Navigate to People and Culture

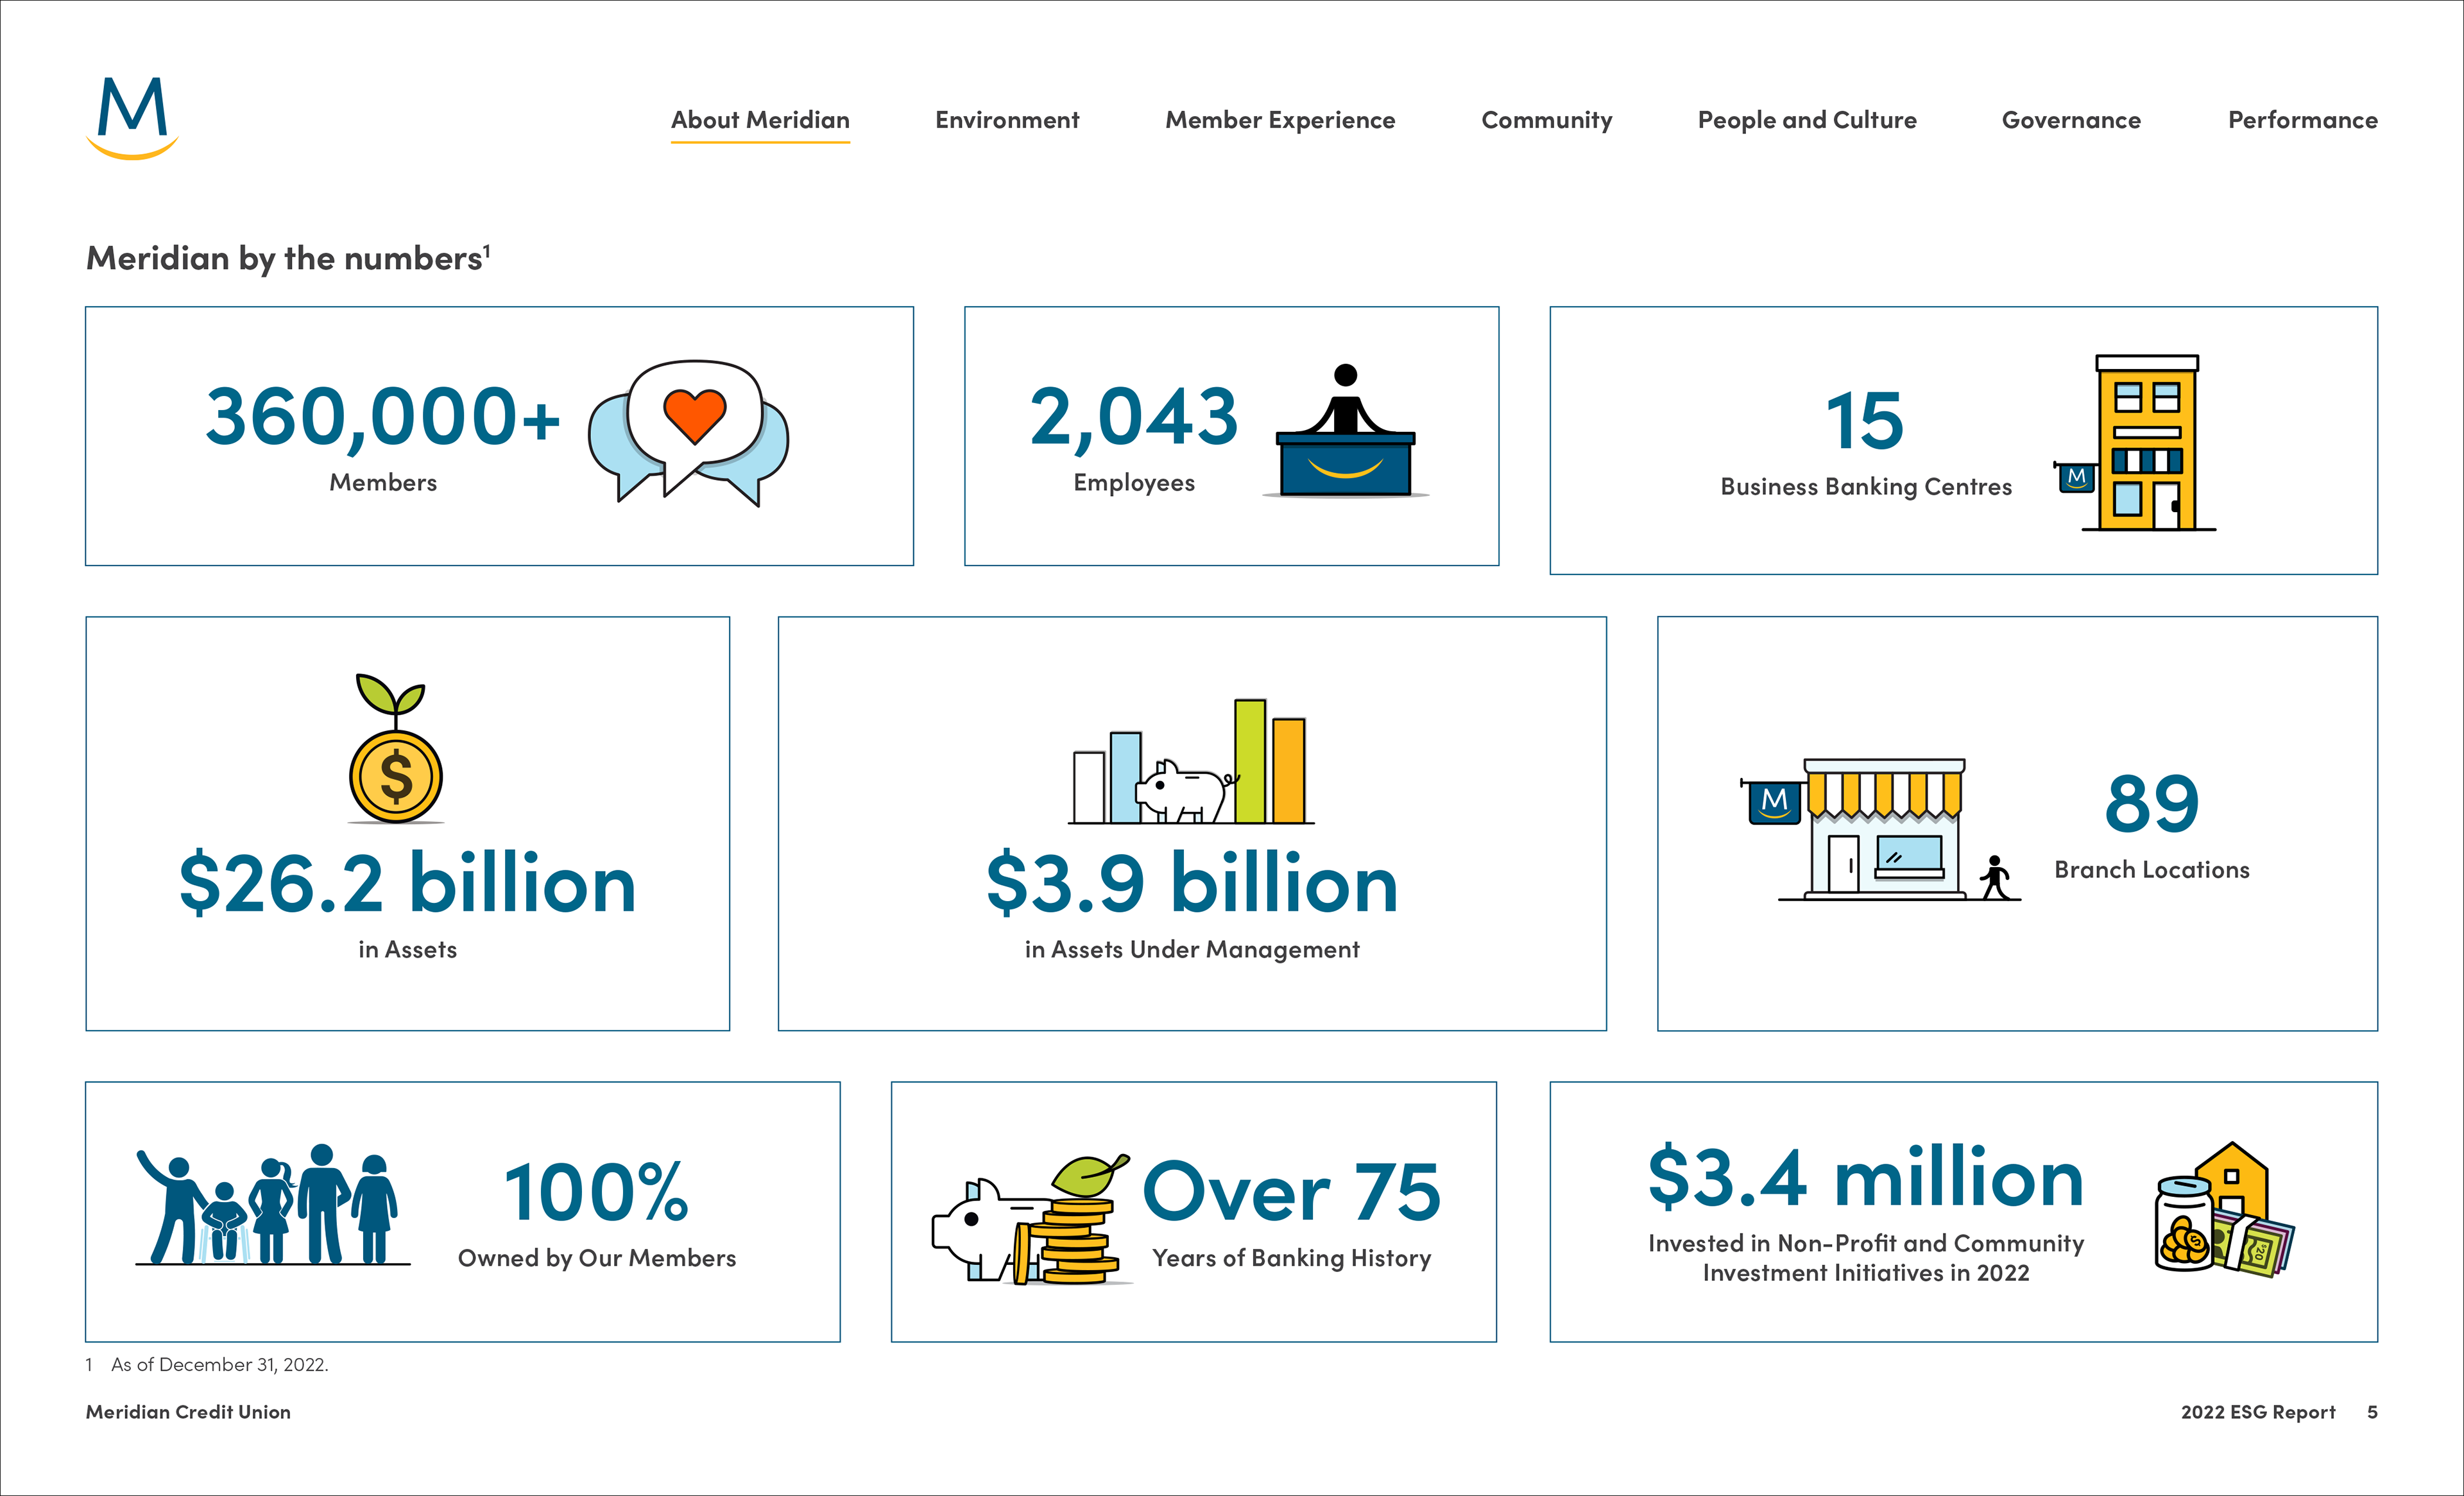1807,120
